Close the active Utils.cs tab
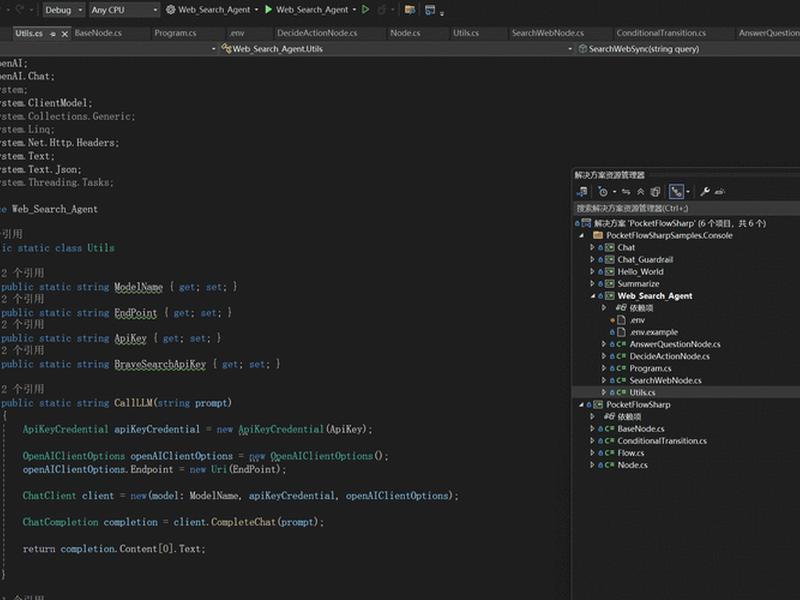Screen dimensions: 800x600 (65, 34)
